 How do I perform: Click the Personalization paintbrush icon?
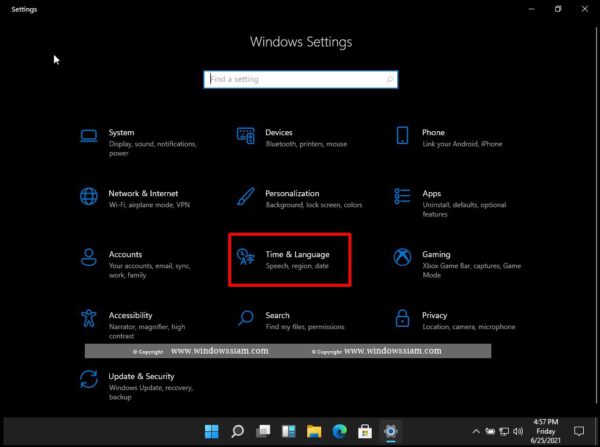coord(246,196)
